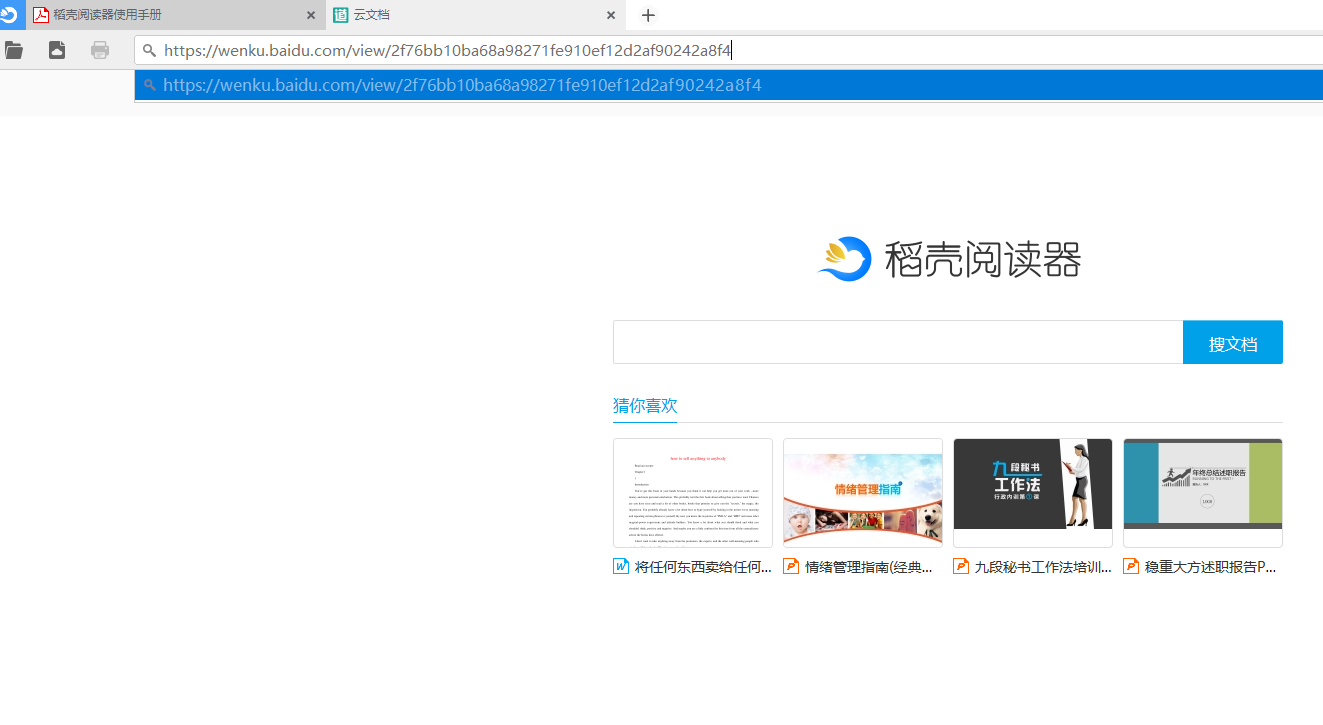Switch to 云文档 tab
Screen dimensions: 1323x725
[475, 15]
